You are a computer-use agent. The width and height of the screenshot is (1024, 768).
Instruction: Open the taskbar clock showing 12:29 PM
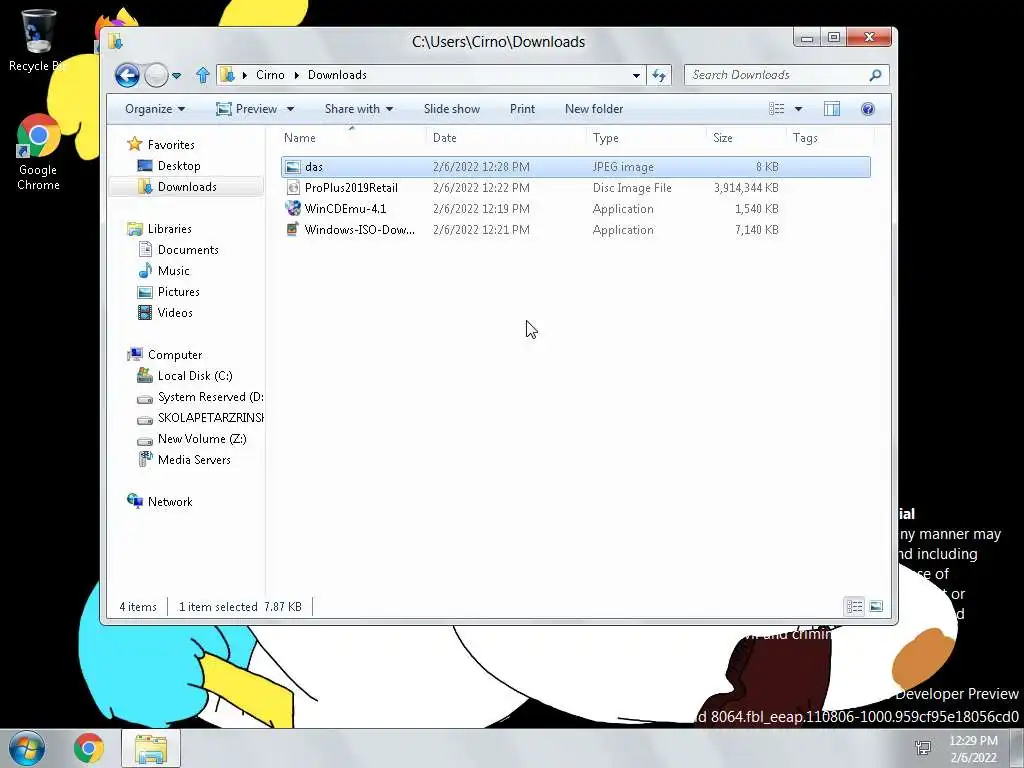(973, 748)
